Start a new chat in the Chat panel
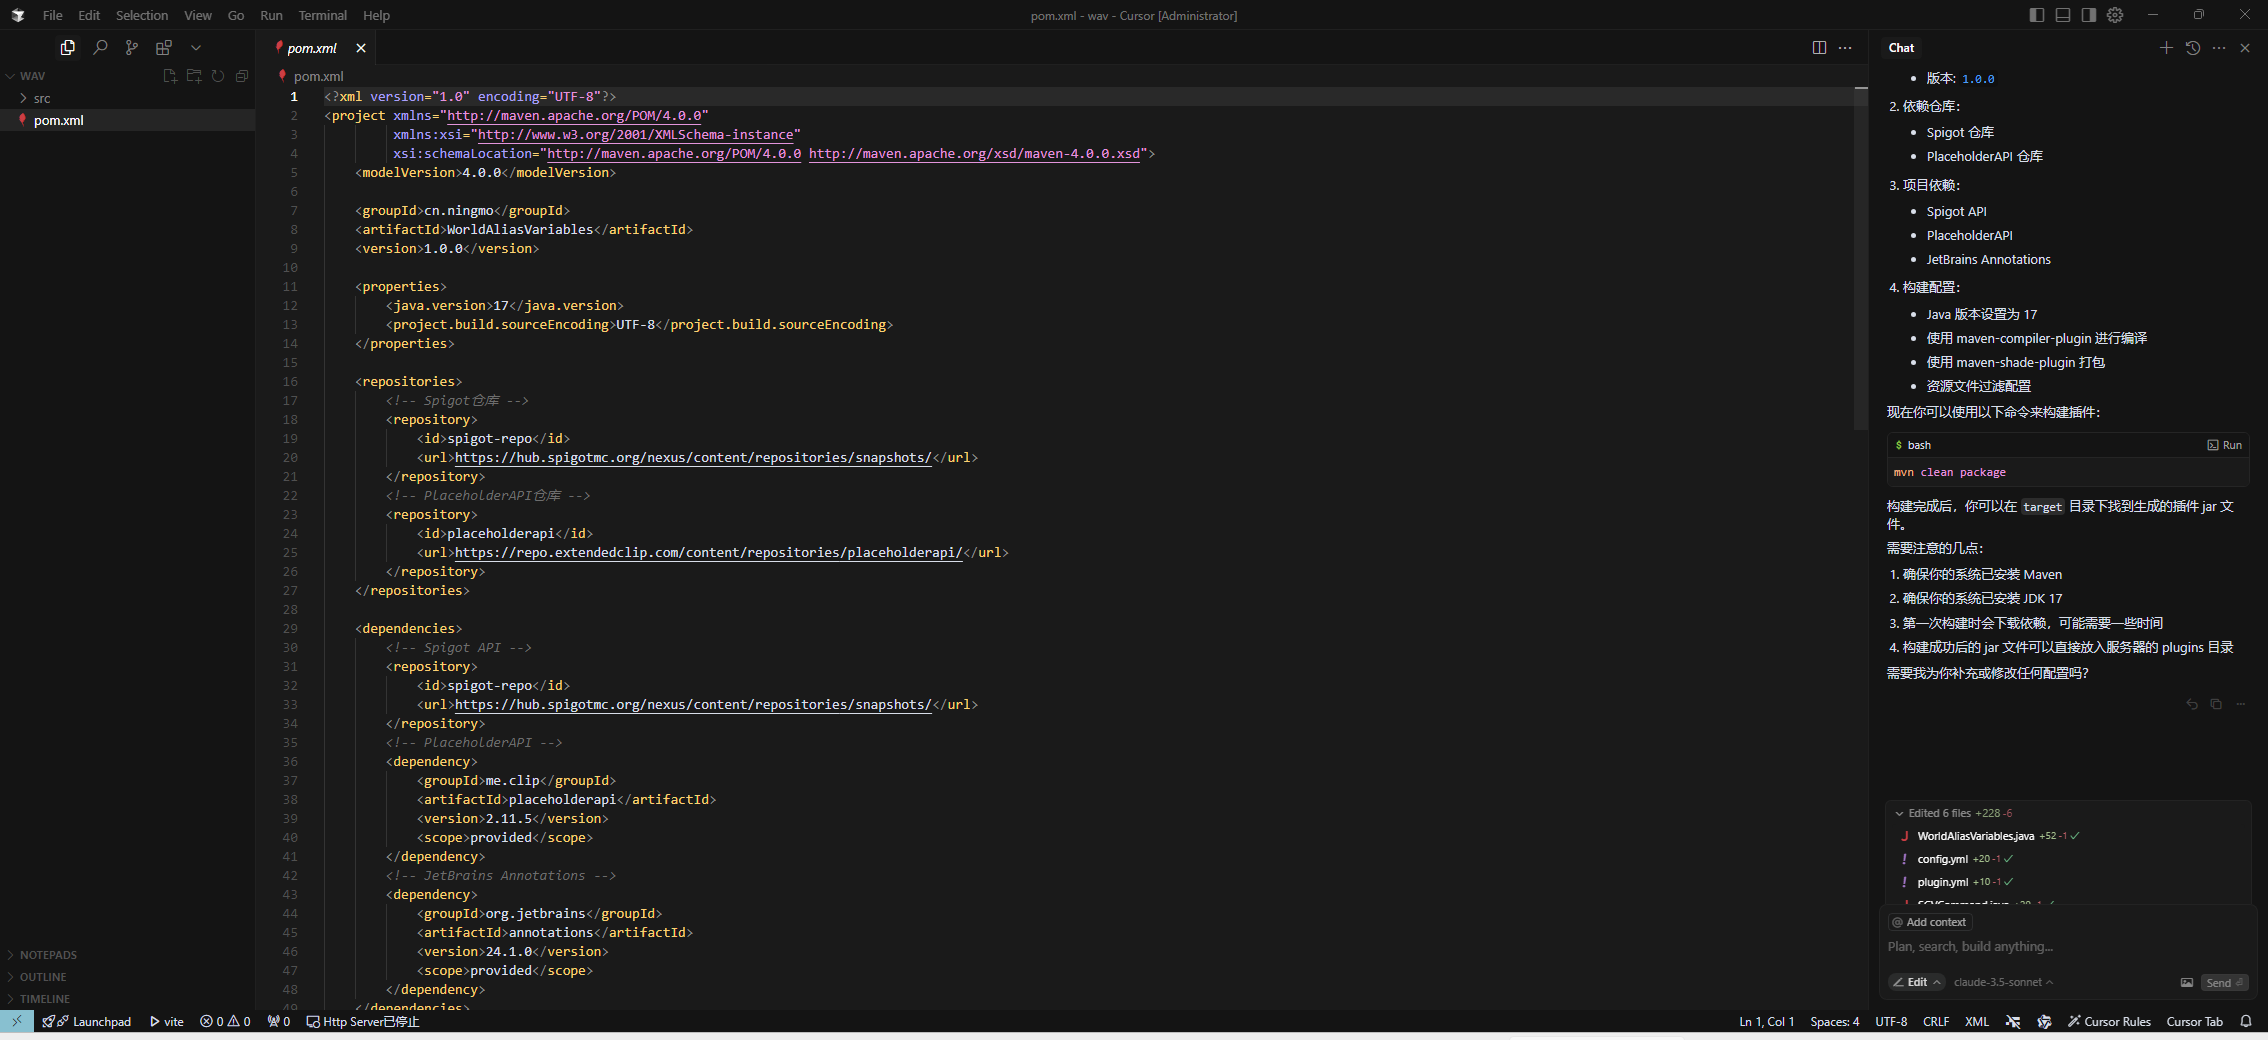Viewport: 2268px width, 1040px height. coord(2166,47)
